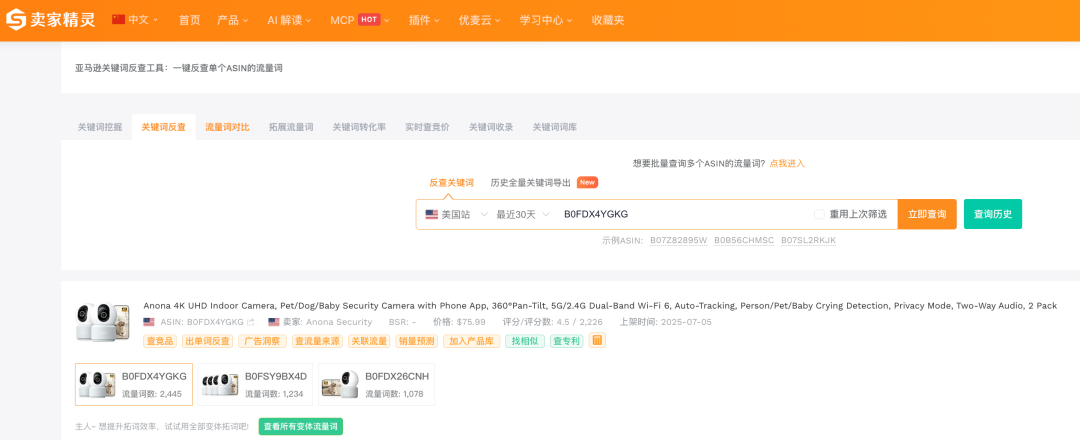Click the 查流量来源 tag button

[317, 341]
